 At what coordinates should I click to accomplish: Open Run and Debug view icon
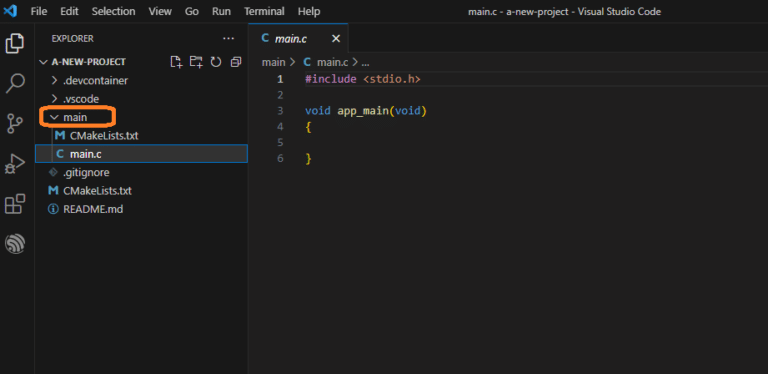point(15,164)
